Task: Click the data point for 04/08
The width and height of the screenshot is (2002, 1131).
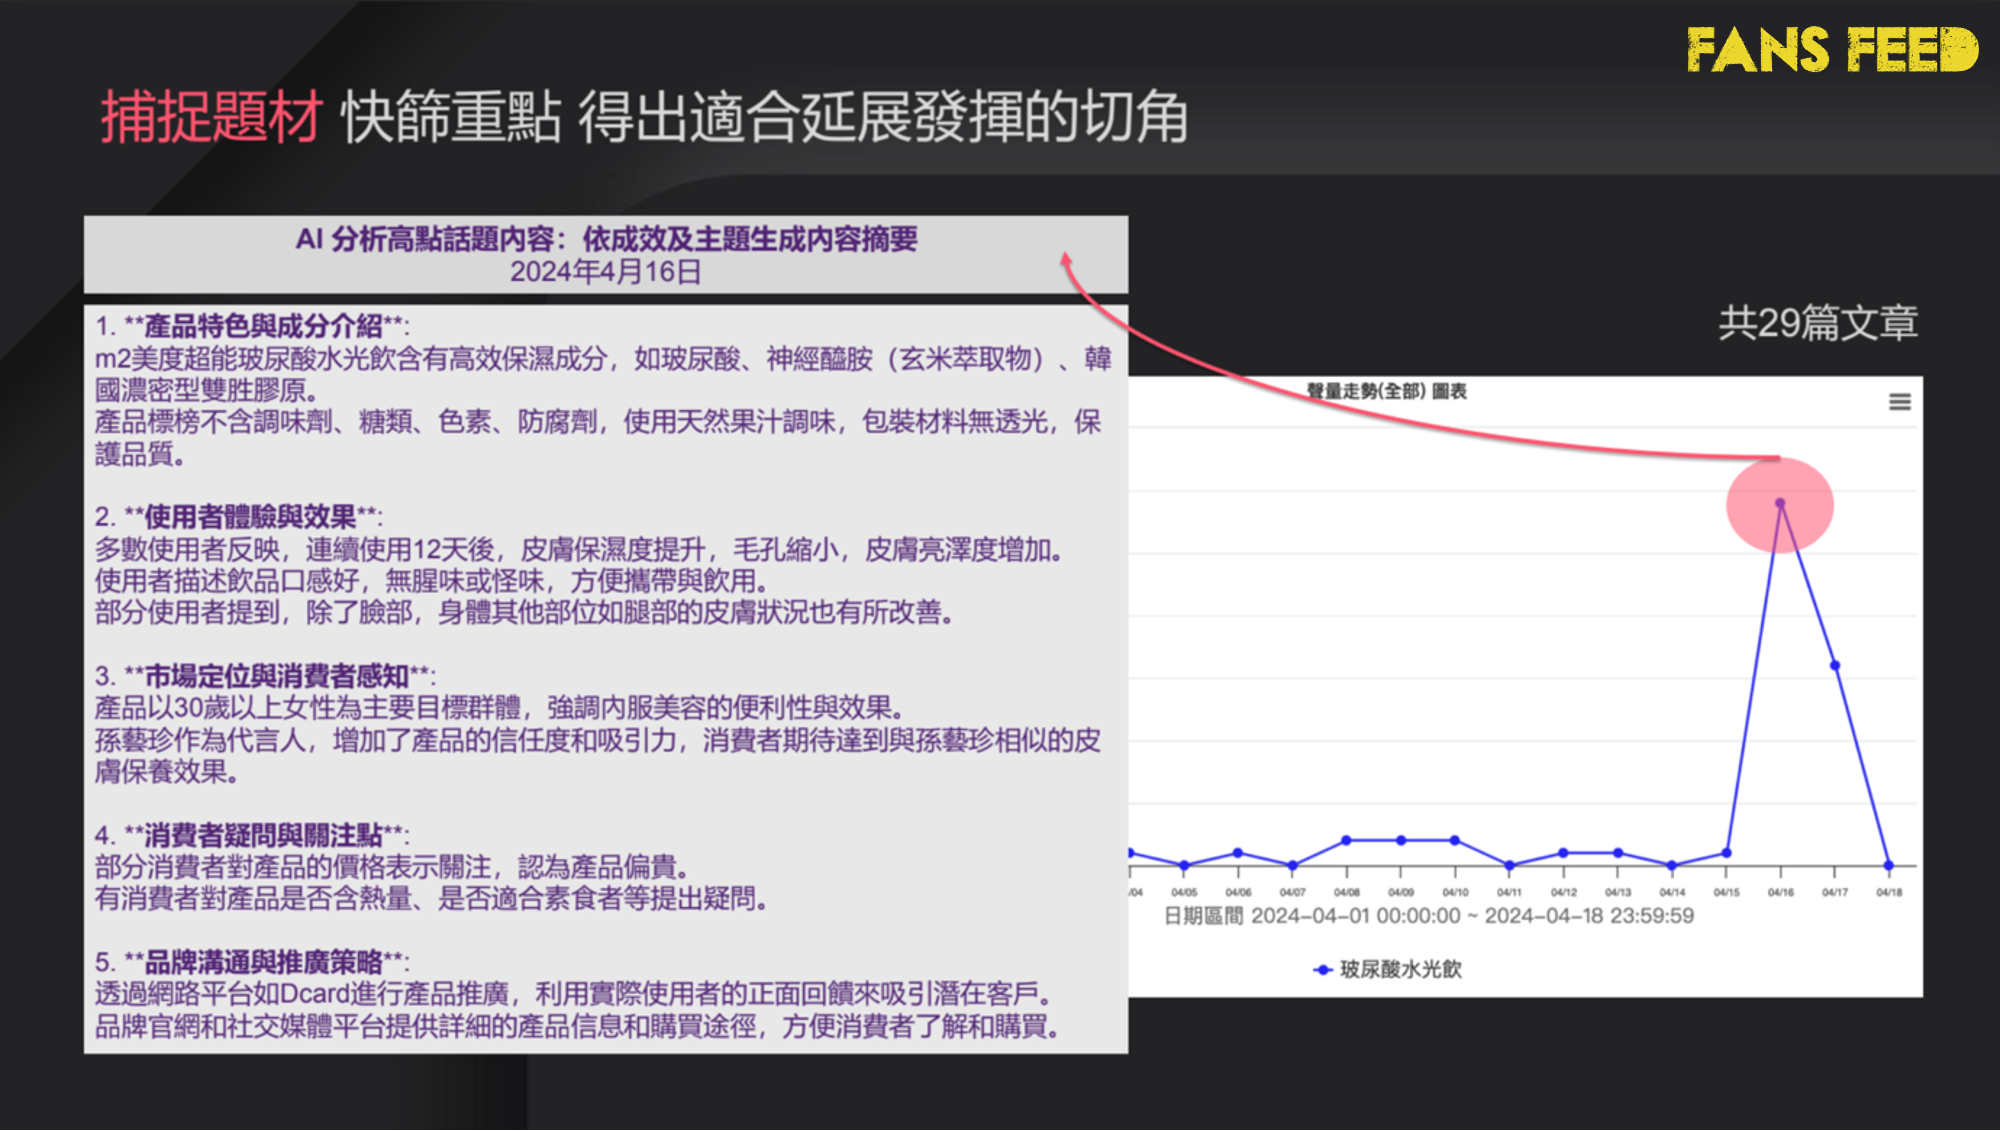Action: (1347, 841)
